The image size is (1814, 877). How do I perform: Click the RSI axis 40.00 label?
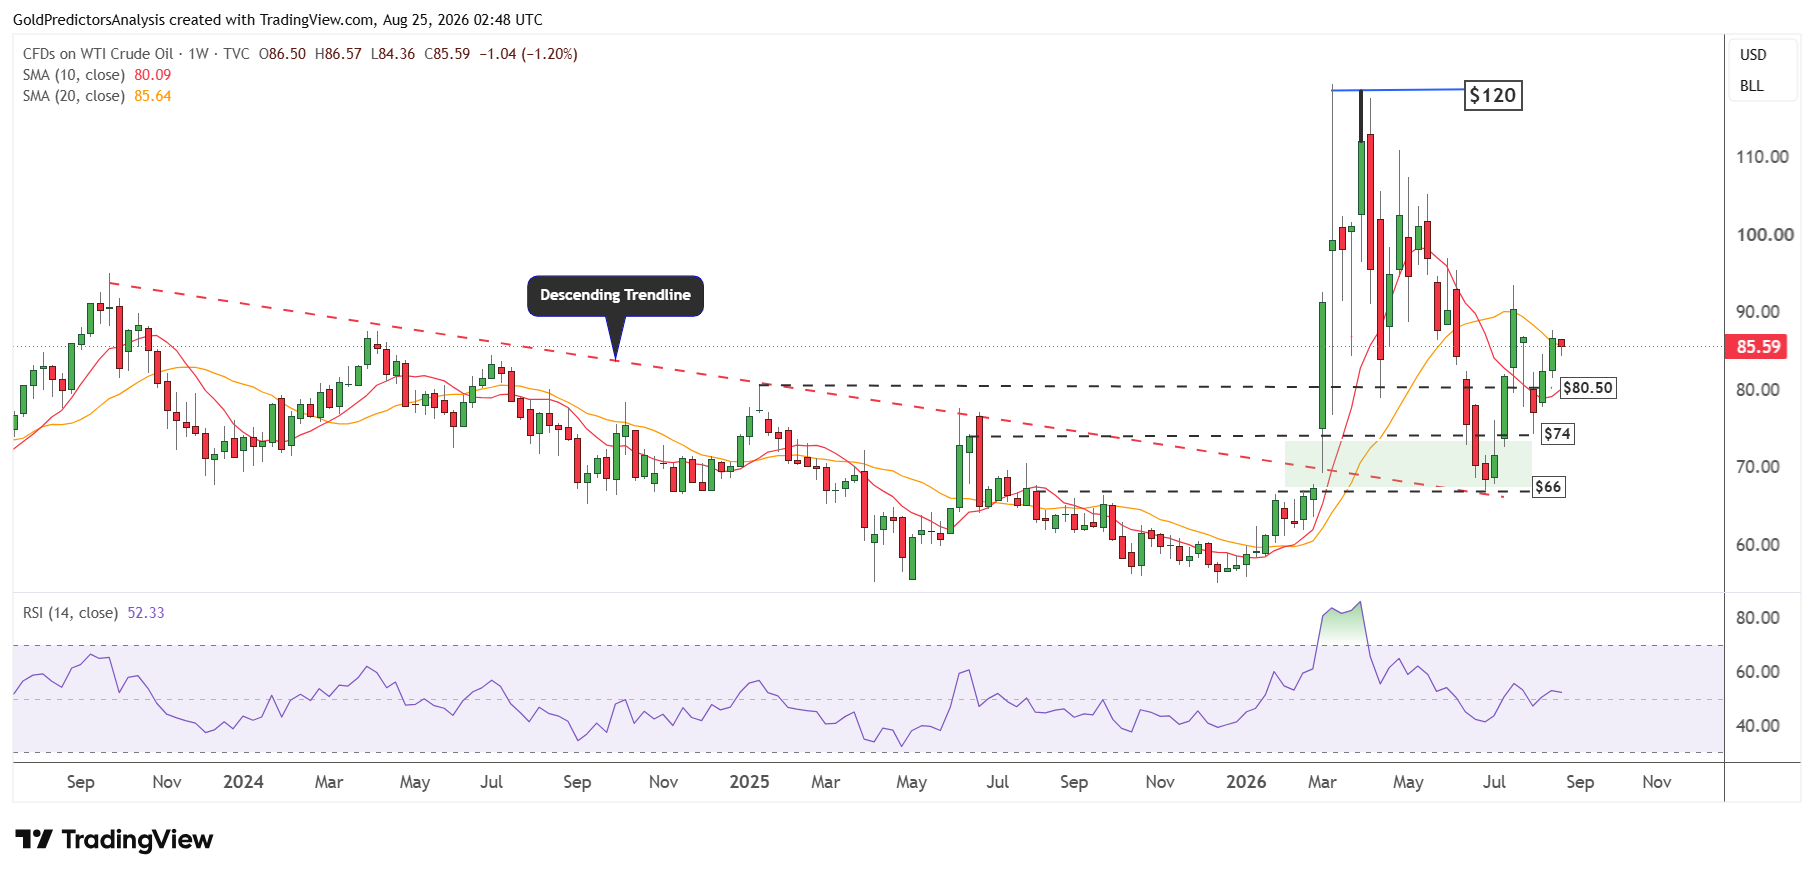(x=1758, y=726)
